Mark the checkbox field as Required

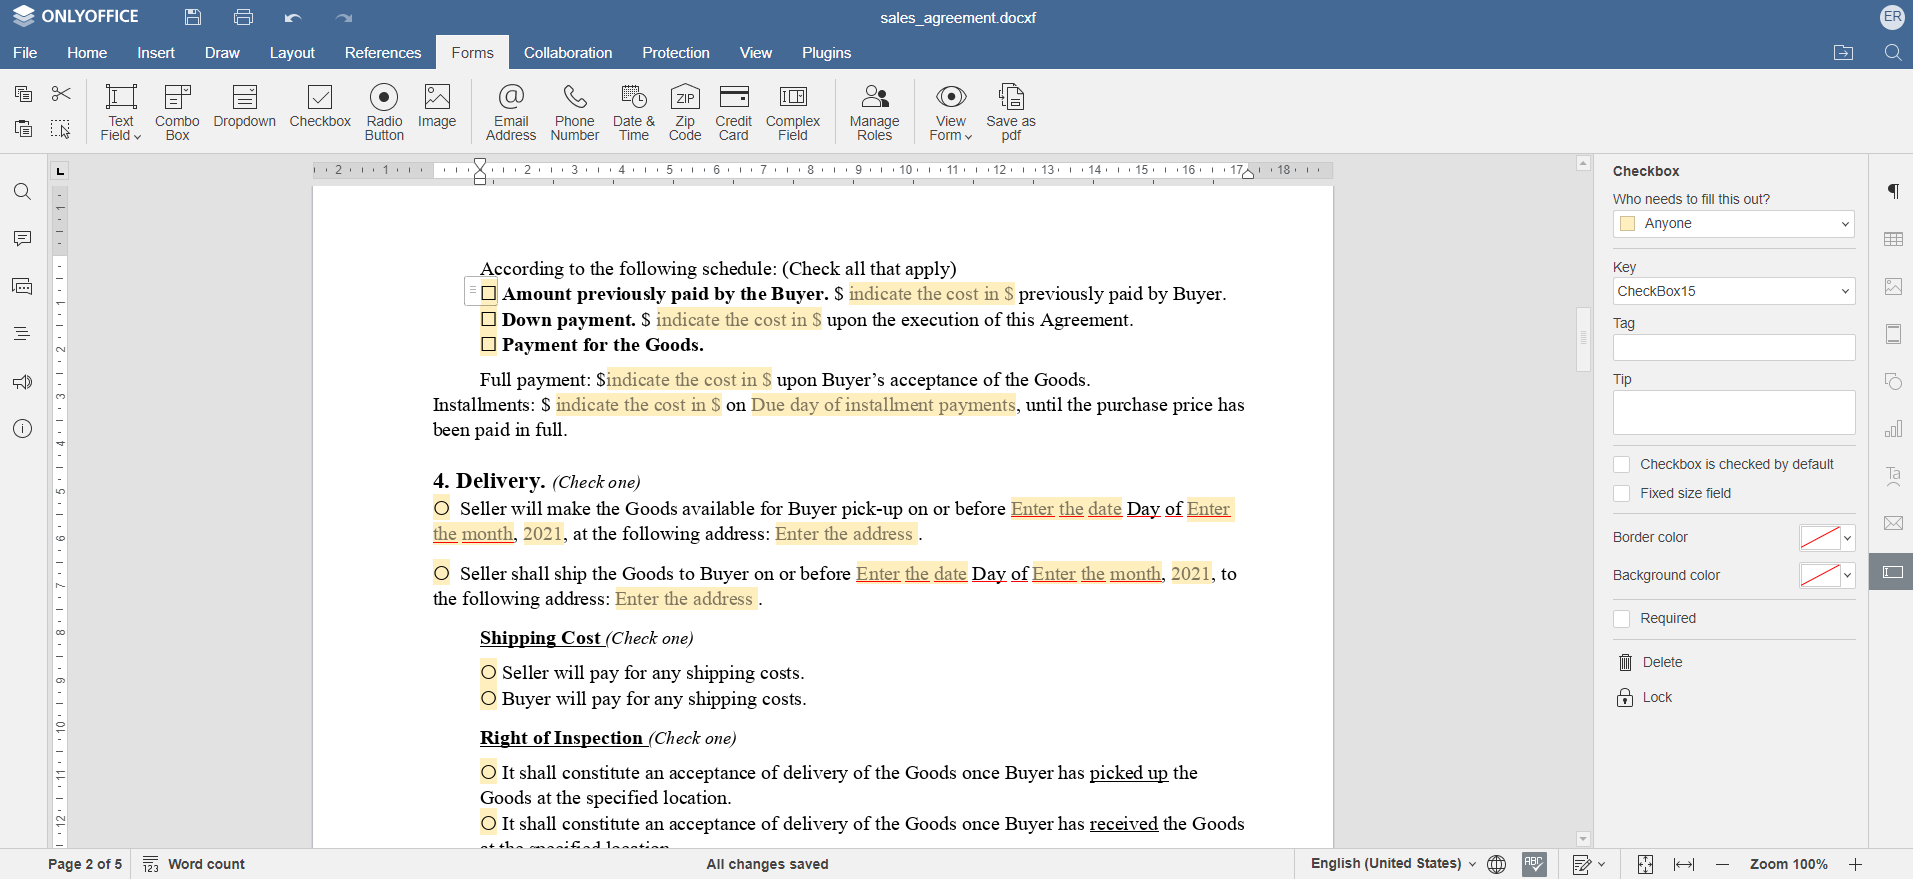click(x=1622, y=619)
